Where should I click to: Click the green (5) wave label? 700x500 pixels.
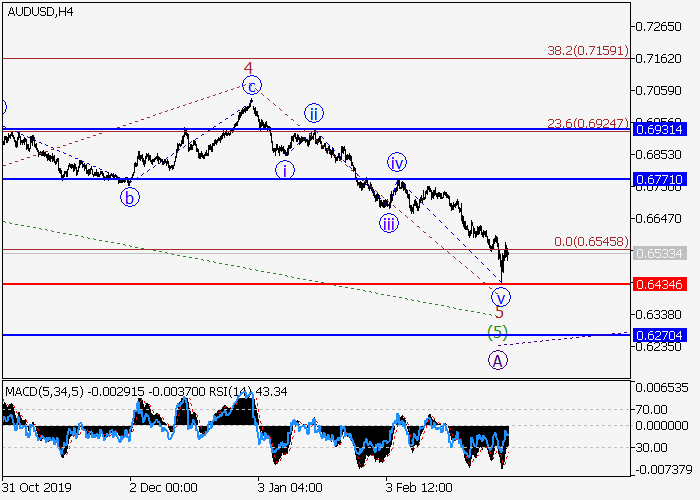click(x=497, y=332)
